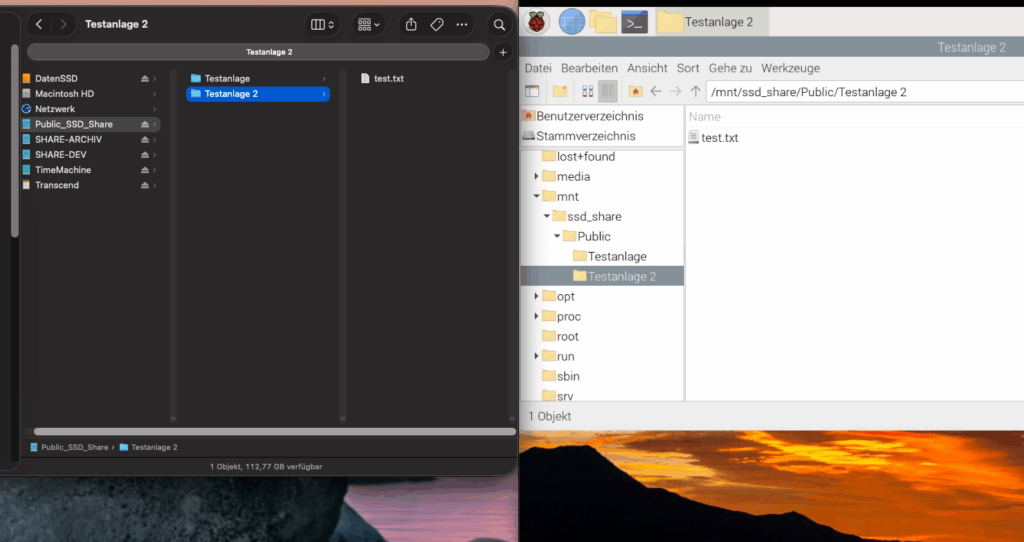Expand the media folder in tree
This screenshot has height=542, width=1024.
pyautogui.click(x=537, y=176)
